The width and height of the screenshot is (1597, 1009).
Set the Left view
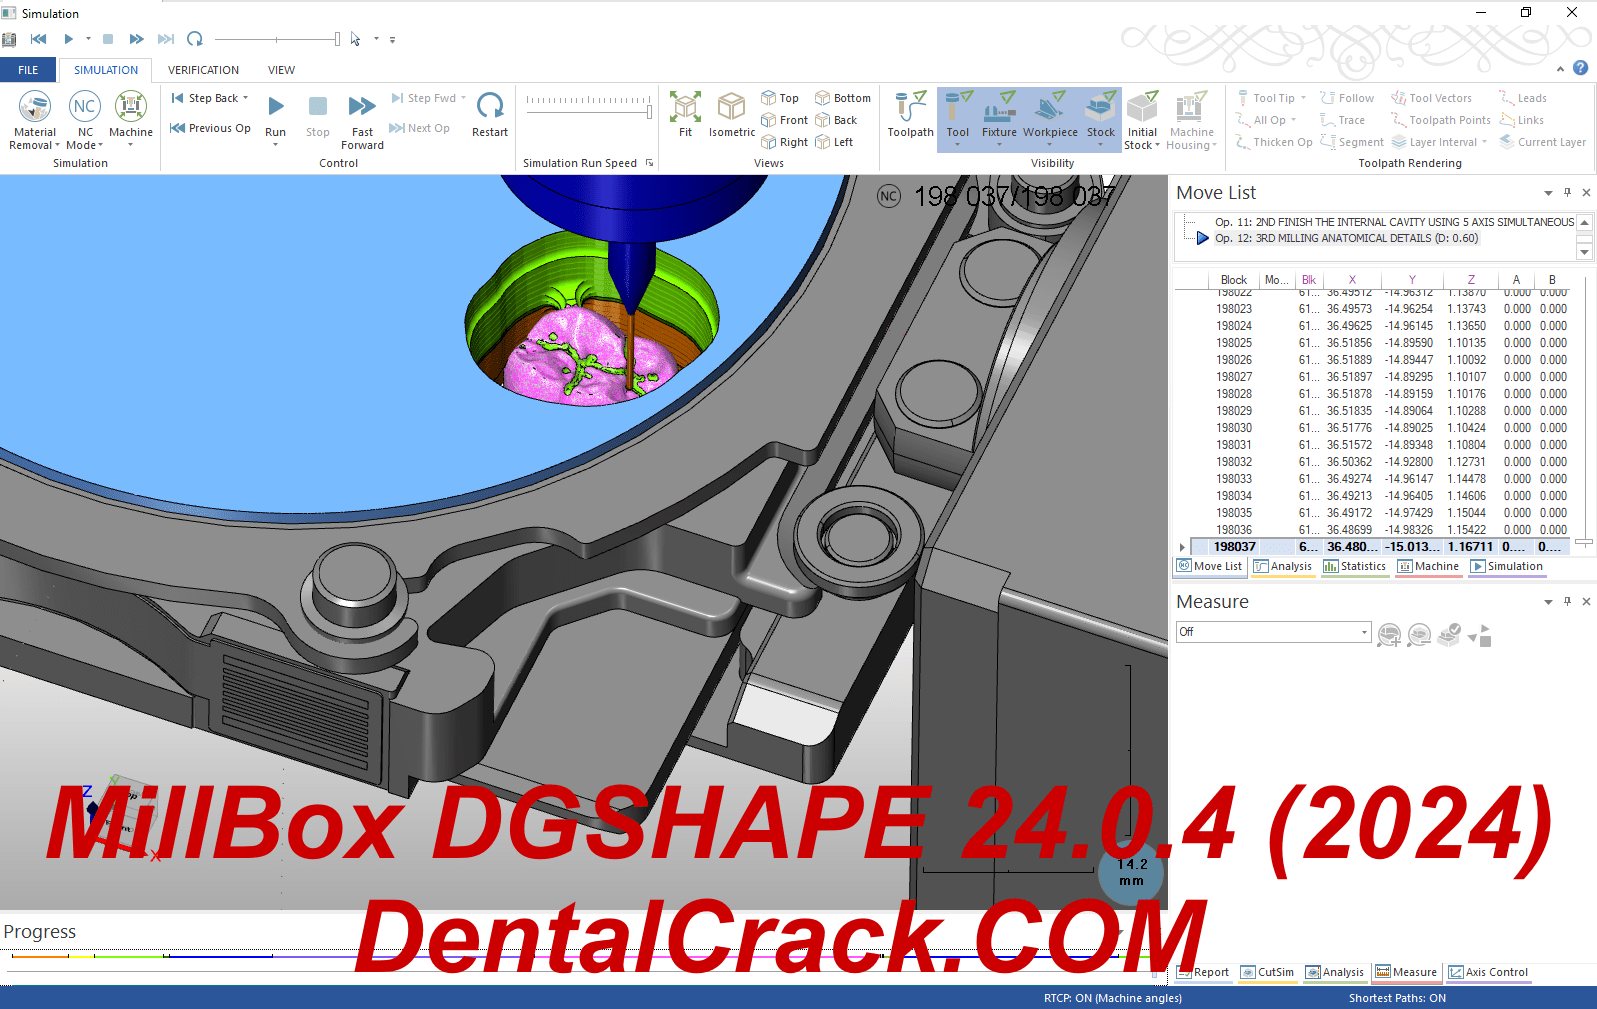[834, 142]
